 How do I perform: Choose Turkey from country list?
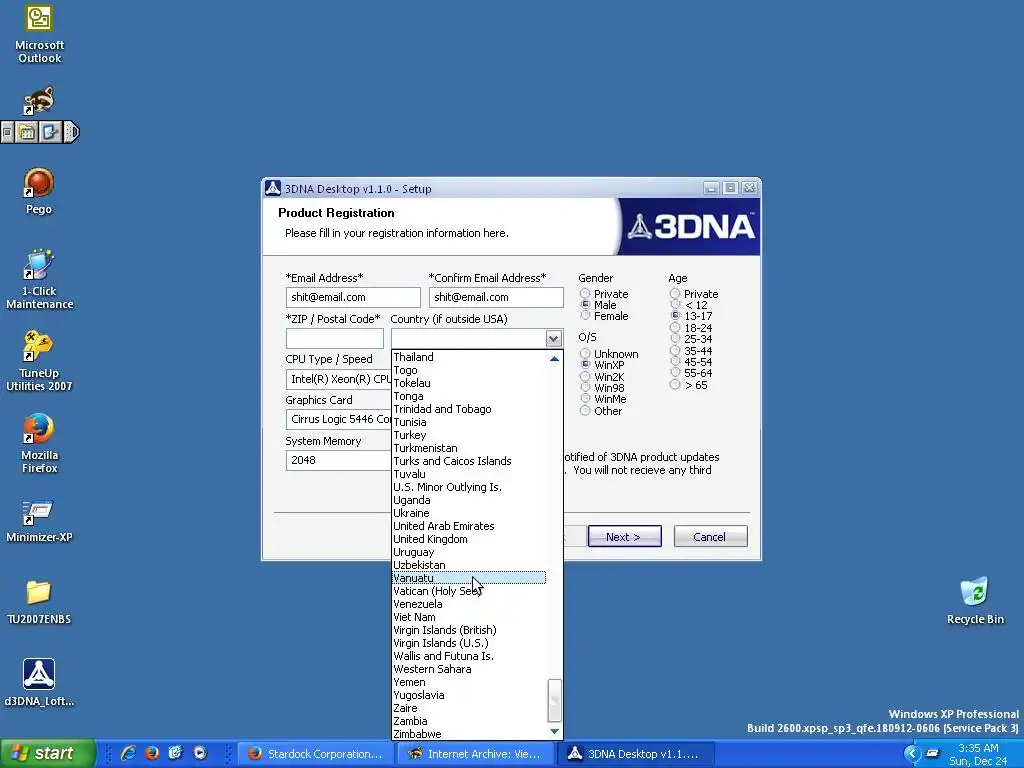tap(469, 435)
